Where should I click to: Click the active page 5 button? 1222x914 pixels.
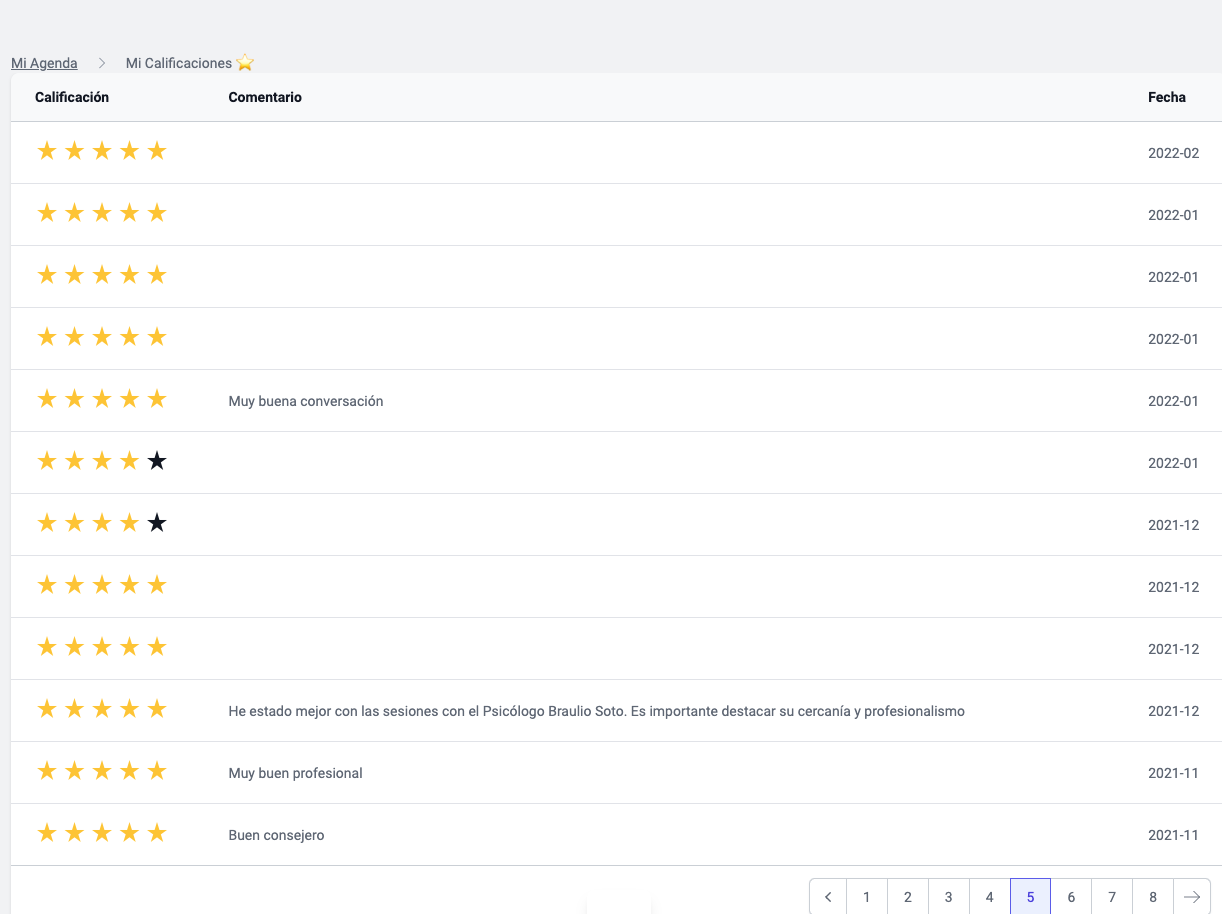[x=1030, y=897]
